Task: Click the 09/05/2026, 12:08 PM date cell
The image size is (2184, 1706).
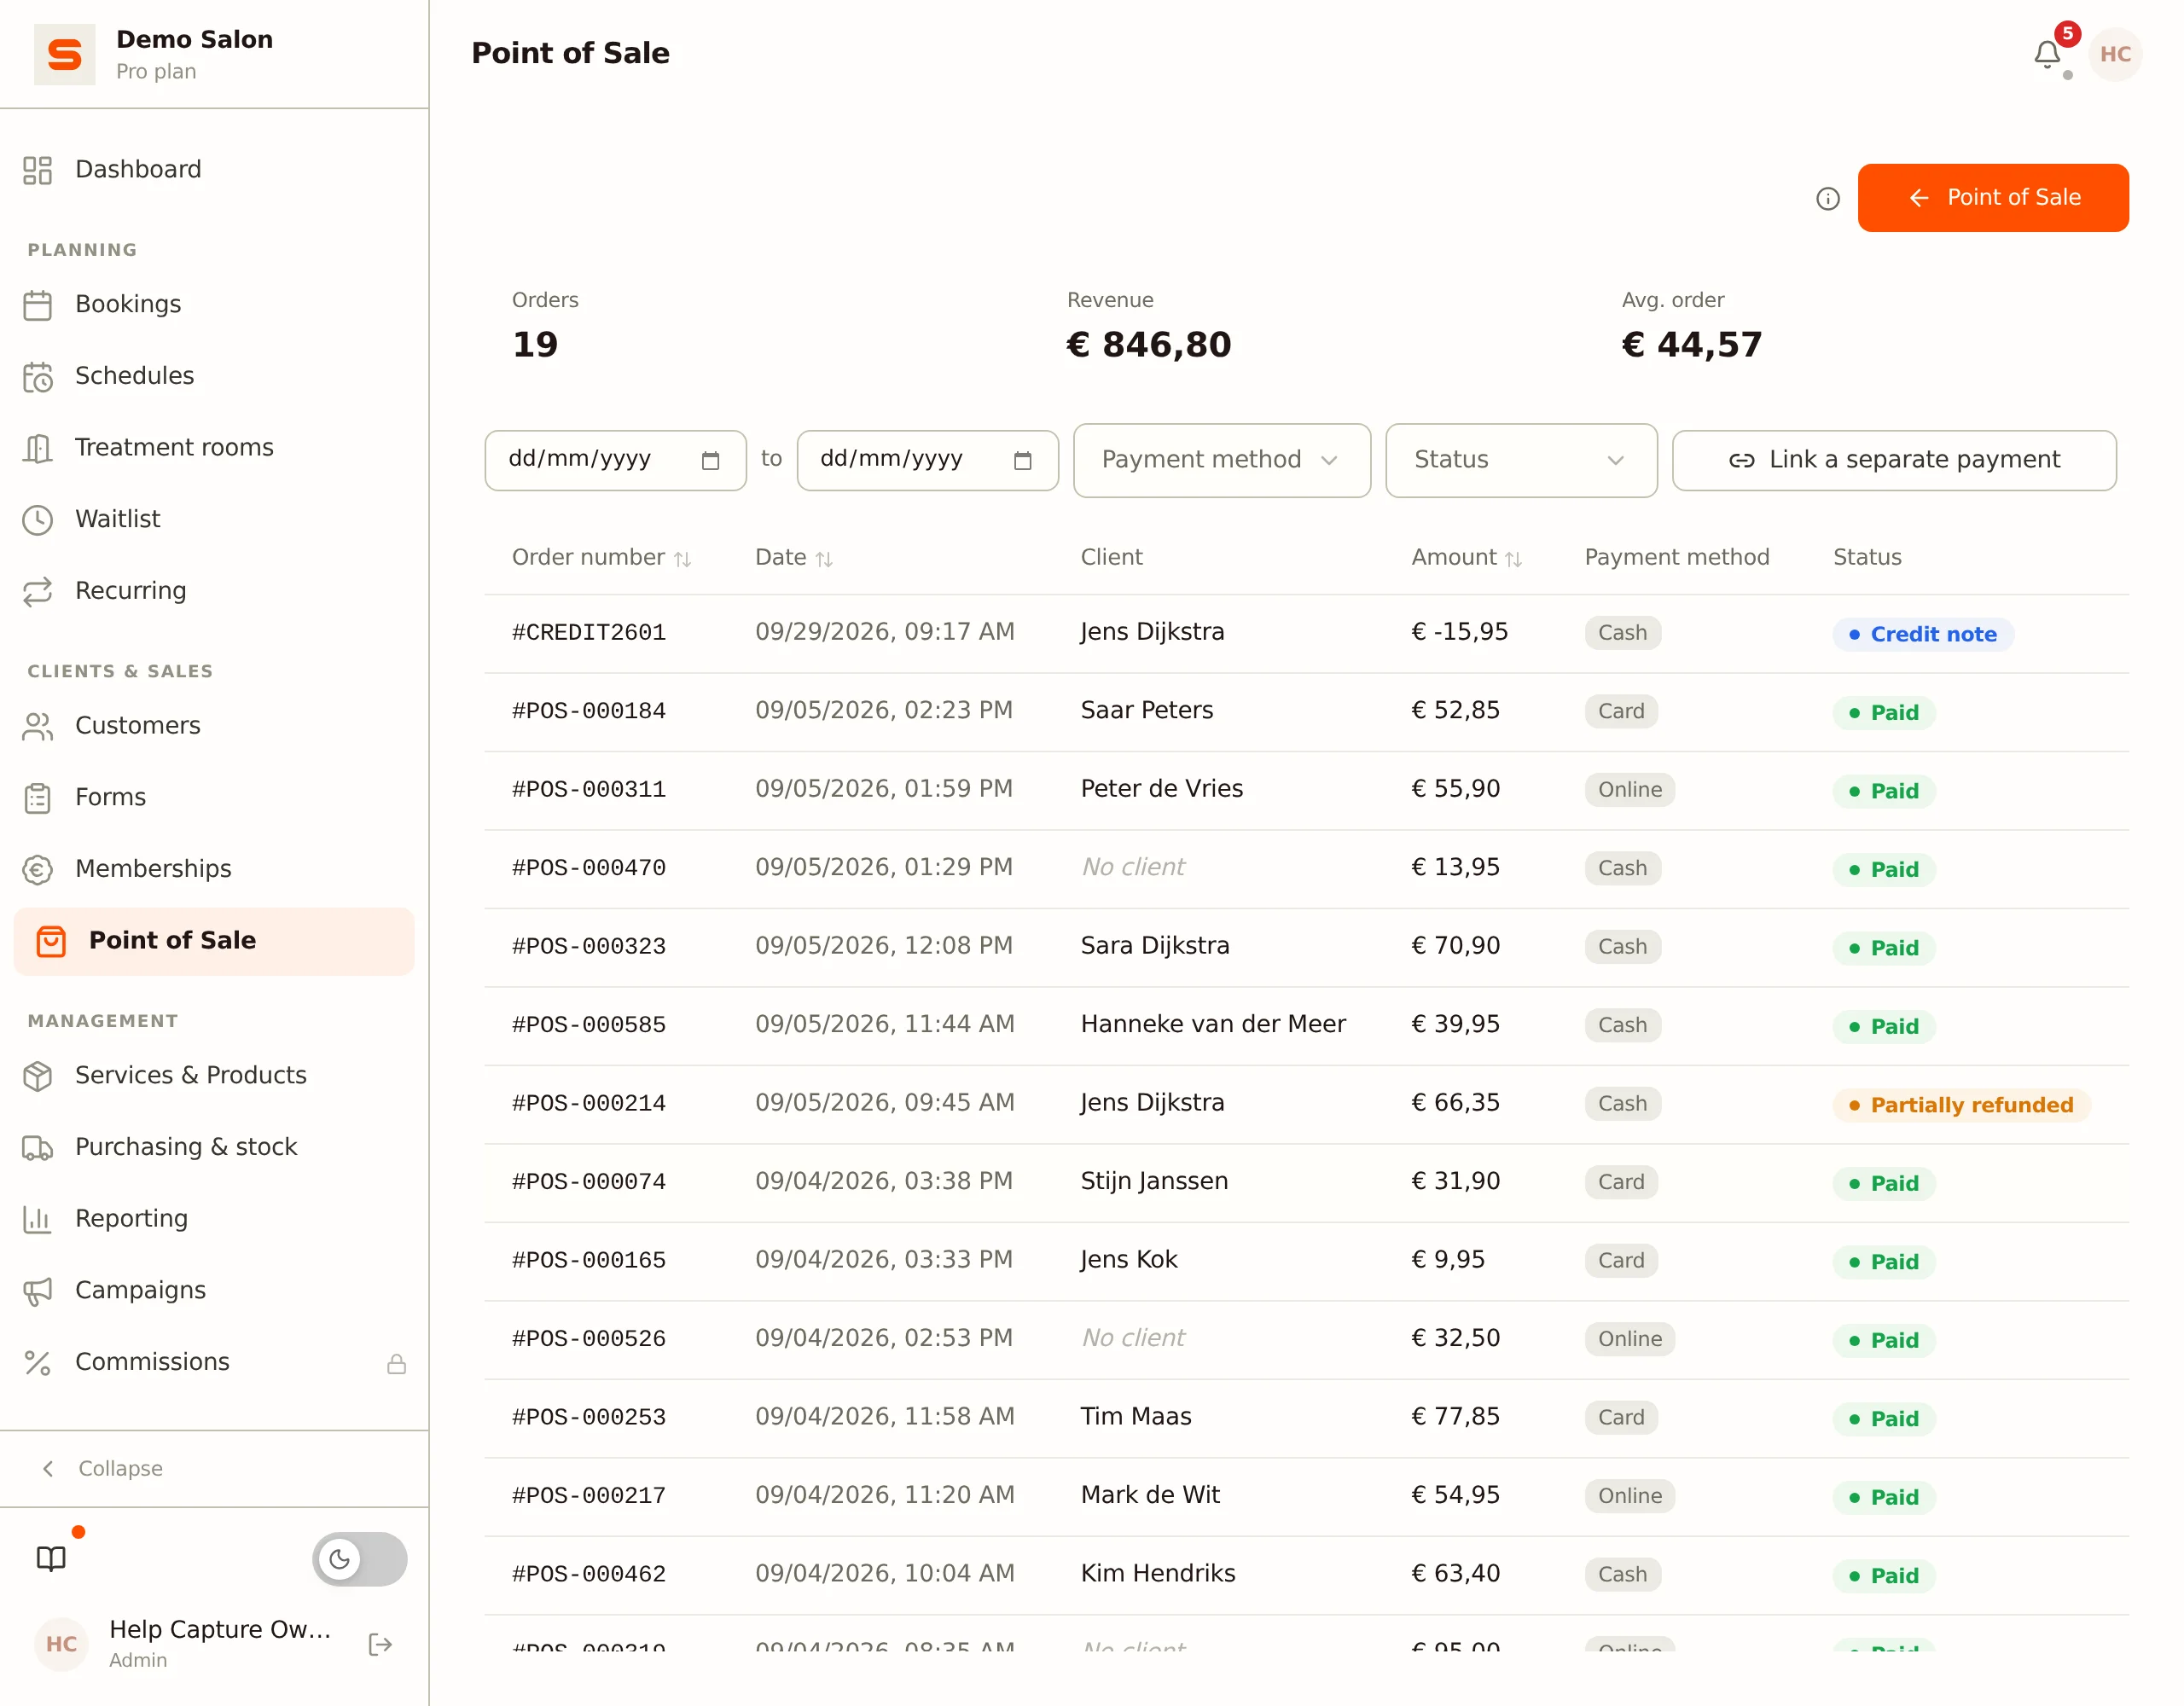Action: [x=883, y=945]
